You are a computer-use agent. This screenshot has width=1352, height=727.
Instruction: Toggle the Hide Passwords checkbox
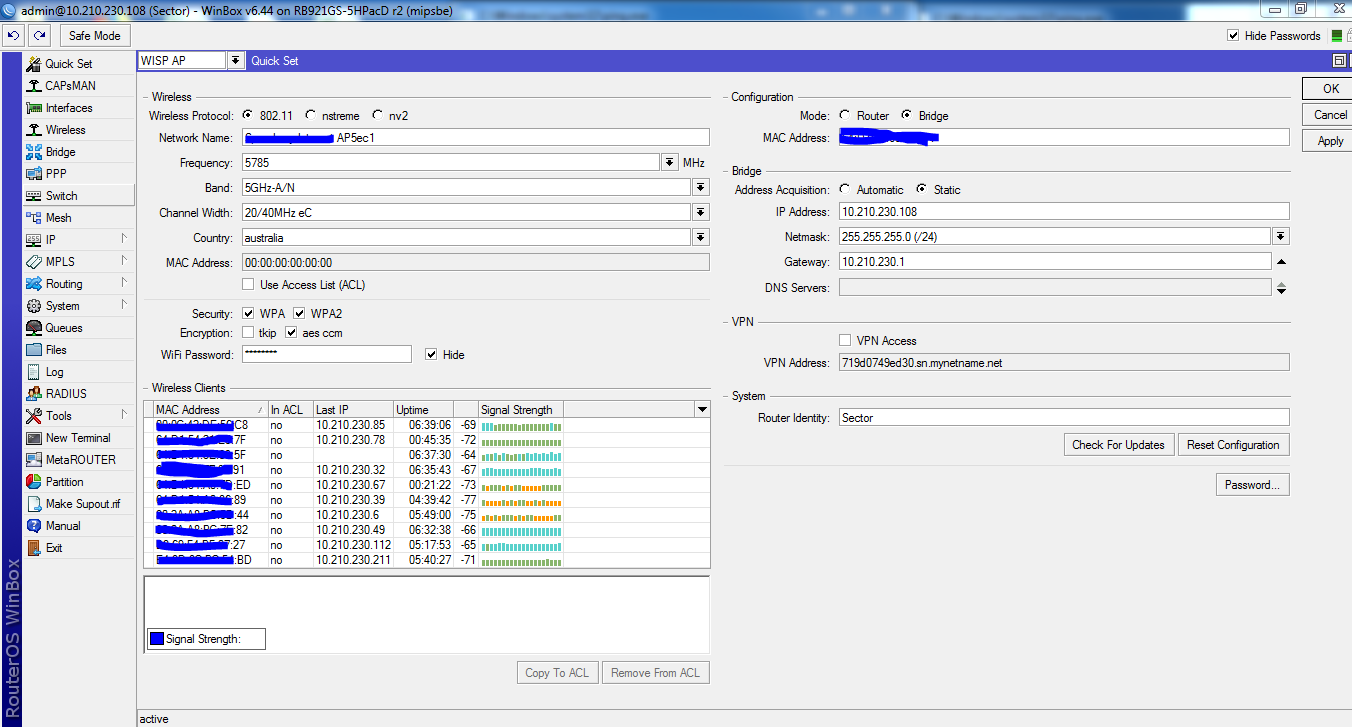click(x=1233, y=36)
